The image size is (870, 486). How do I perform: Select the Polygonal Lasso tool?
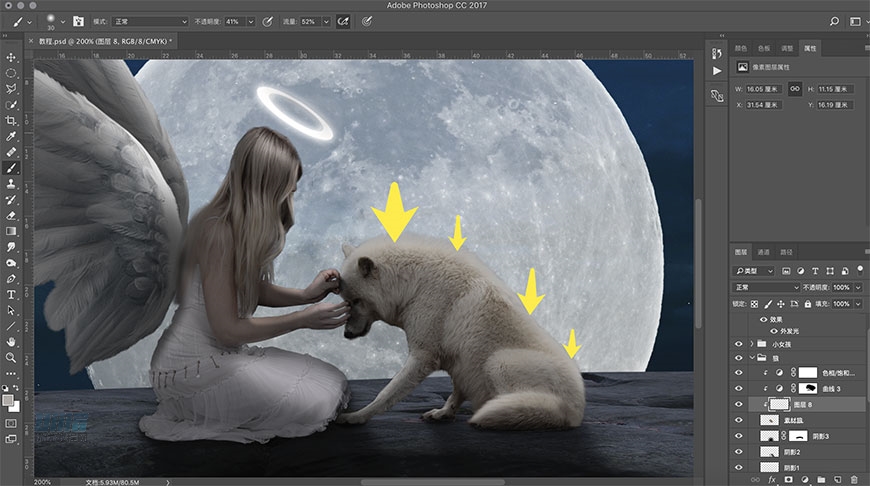pos(11,89)
